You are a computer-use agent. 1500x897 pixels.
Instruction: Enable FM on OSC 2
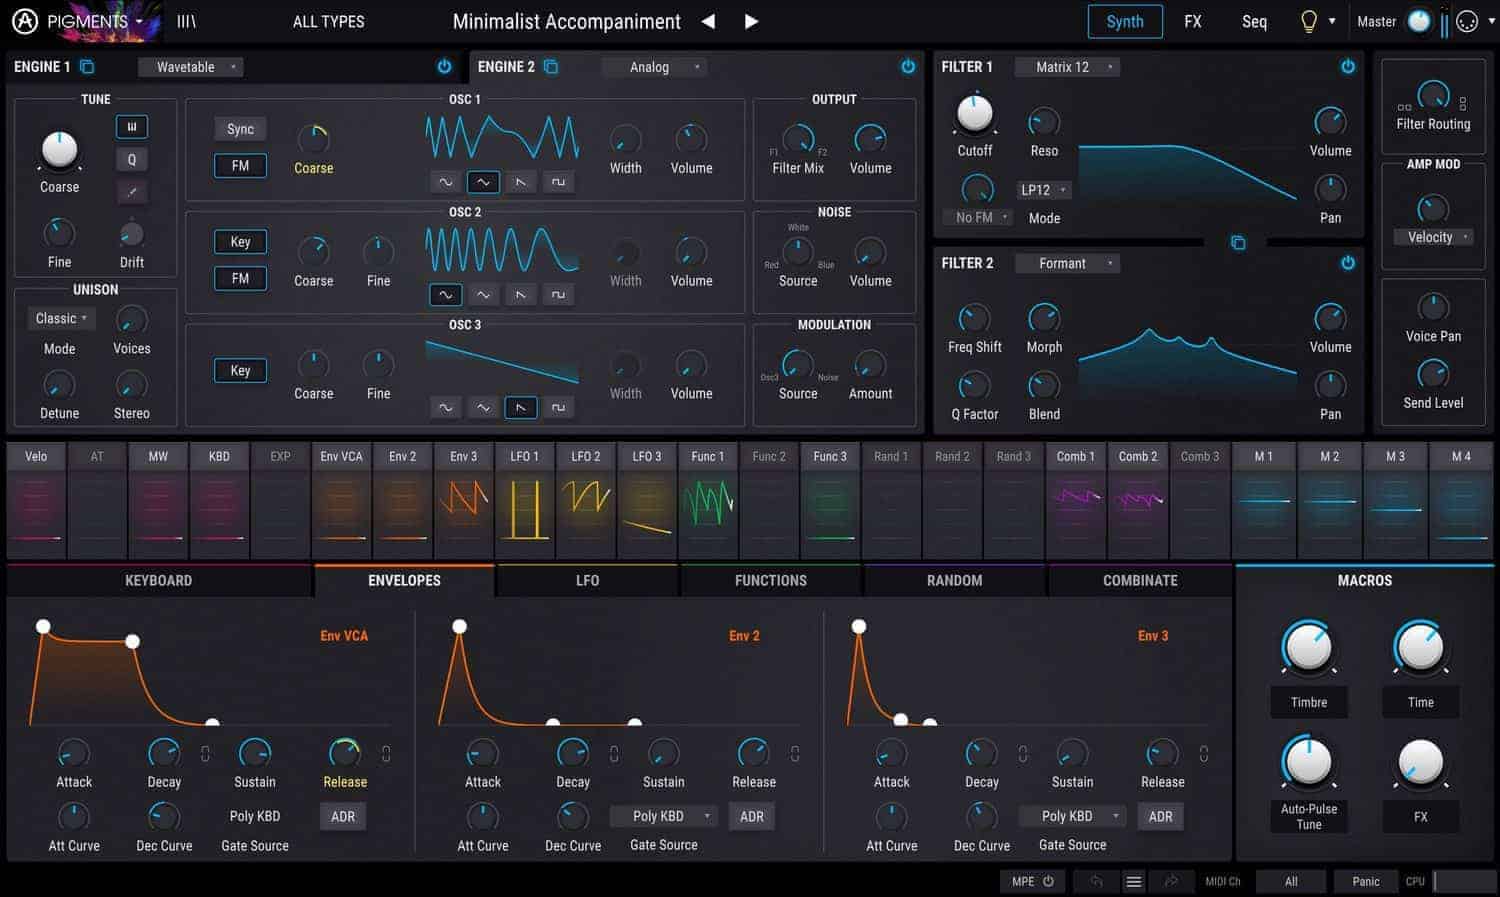click(x=240, y=278)
